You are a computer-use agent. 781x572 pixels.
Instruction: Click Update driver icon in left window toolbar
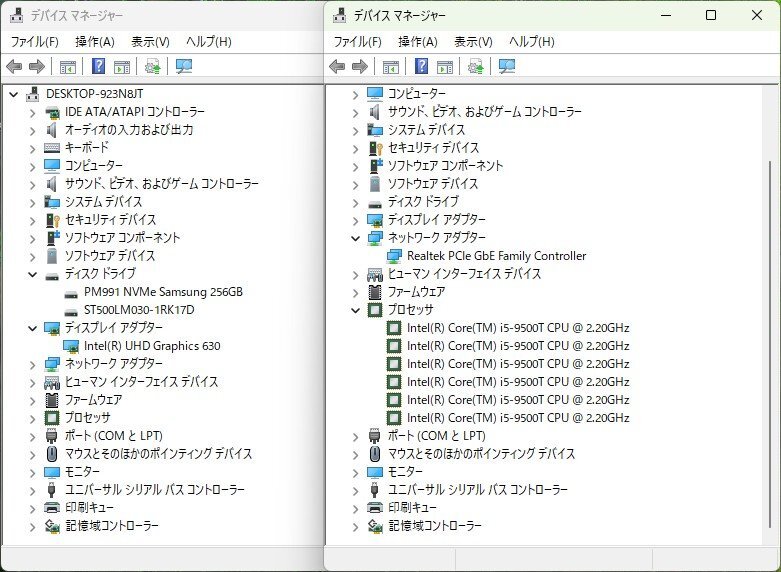[152, 66]
